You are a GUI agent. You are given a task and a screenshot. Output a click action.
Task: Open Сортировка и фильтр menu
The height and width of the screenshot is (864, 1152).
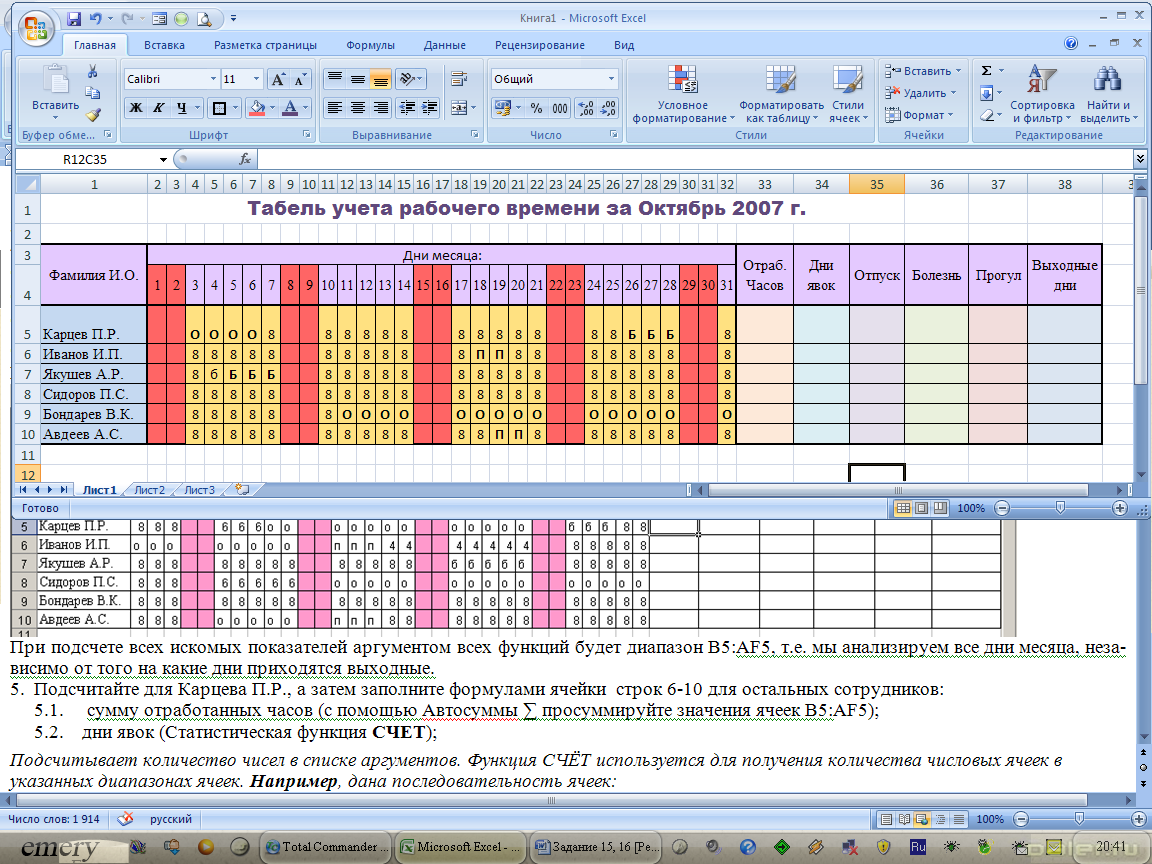click(x=1042, y=95)
